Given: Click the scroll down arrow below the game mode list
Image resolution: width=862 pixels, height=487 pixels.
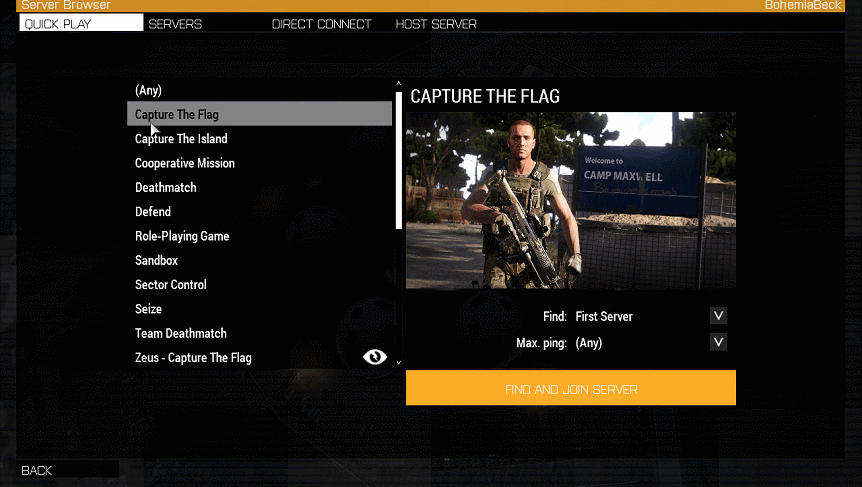Looking at the screenshot, I should pos(399,362).
